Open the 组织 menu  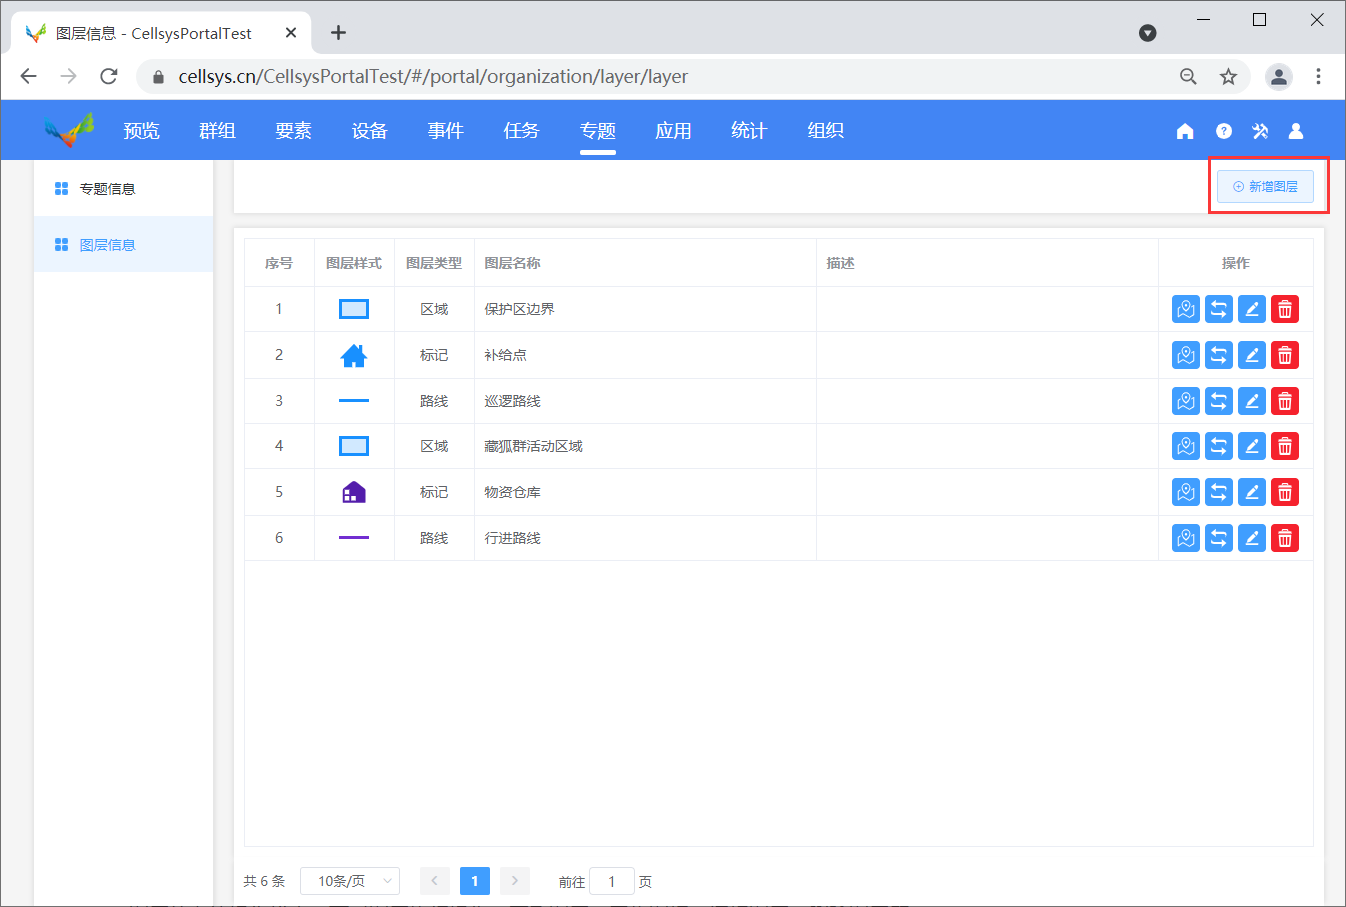[x=825, y=131]
